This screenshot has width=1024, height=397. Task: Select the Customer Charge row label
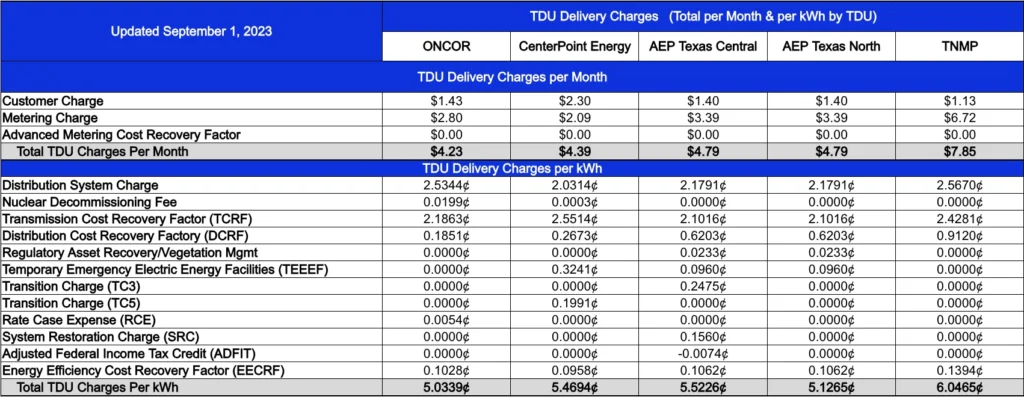pos(53,101)
